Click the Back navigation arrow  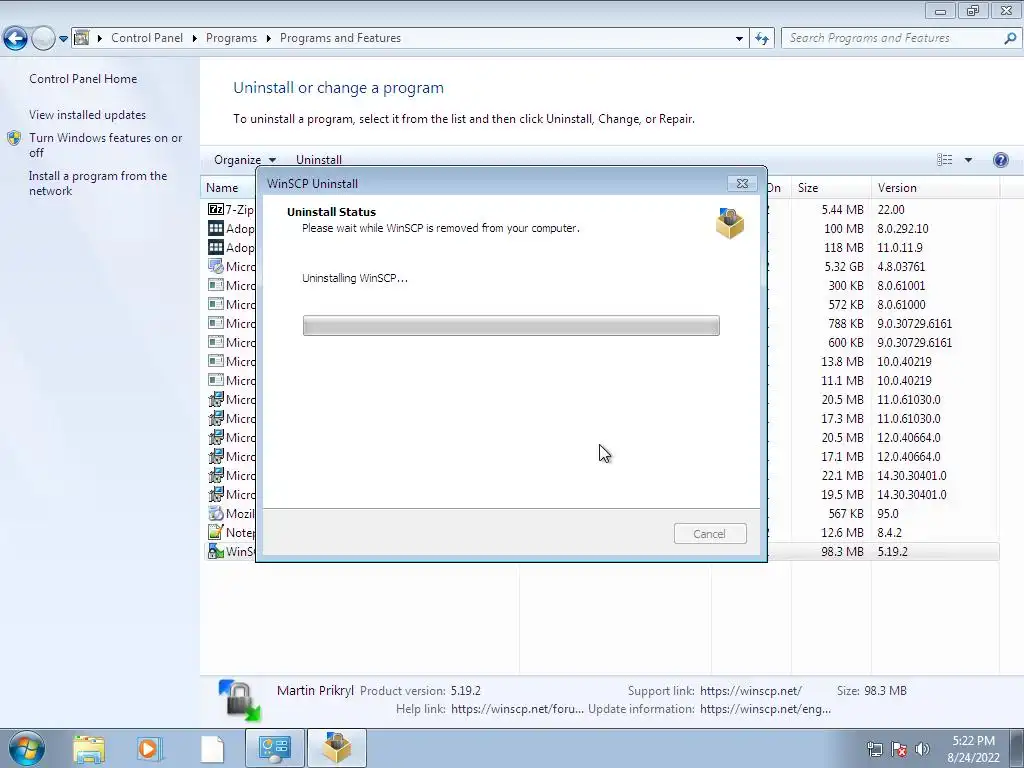pyautogui.click(x=16, y=39)
